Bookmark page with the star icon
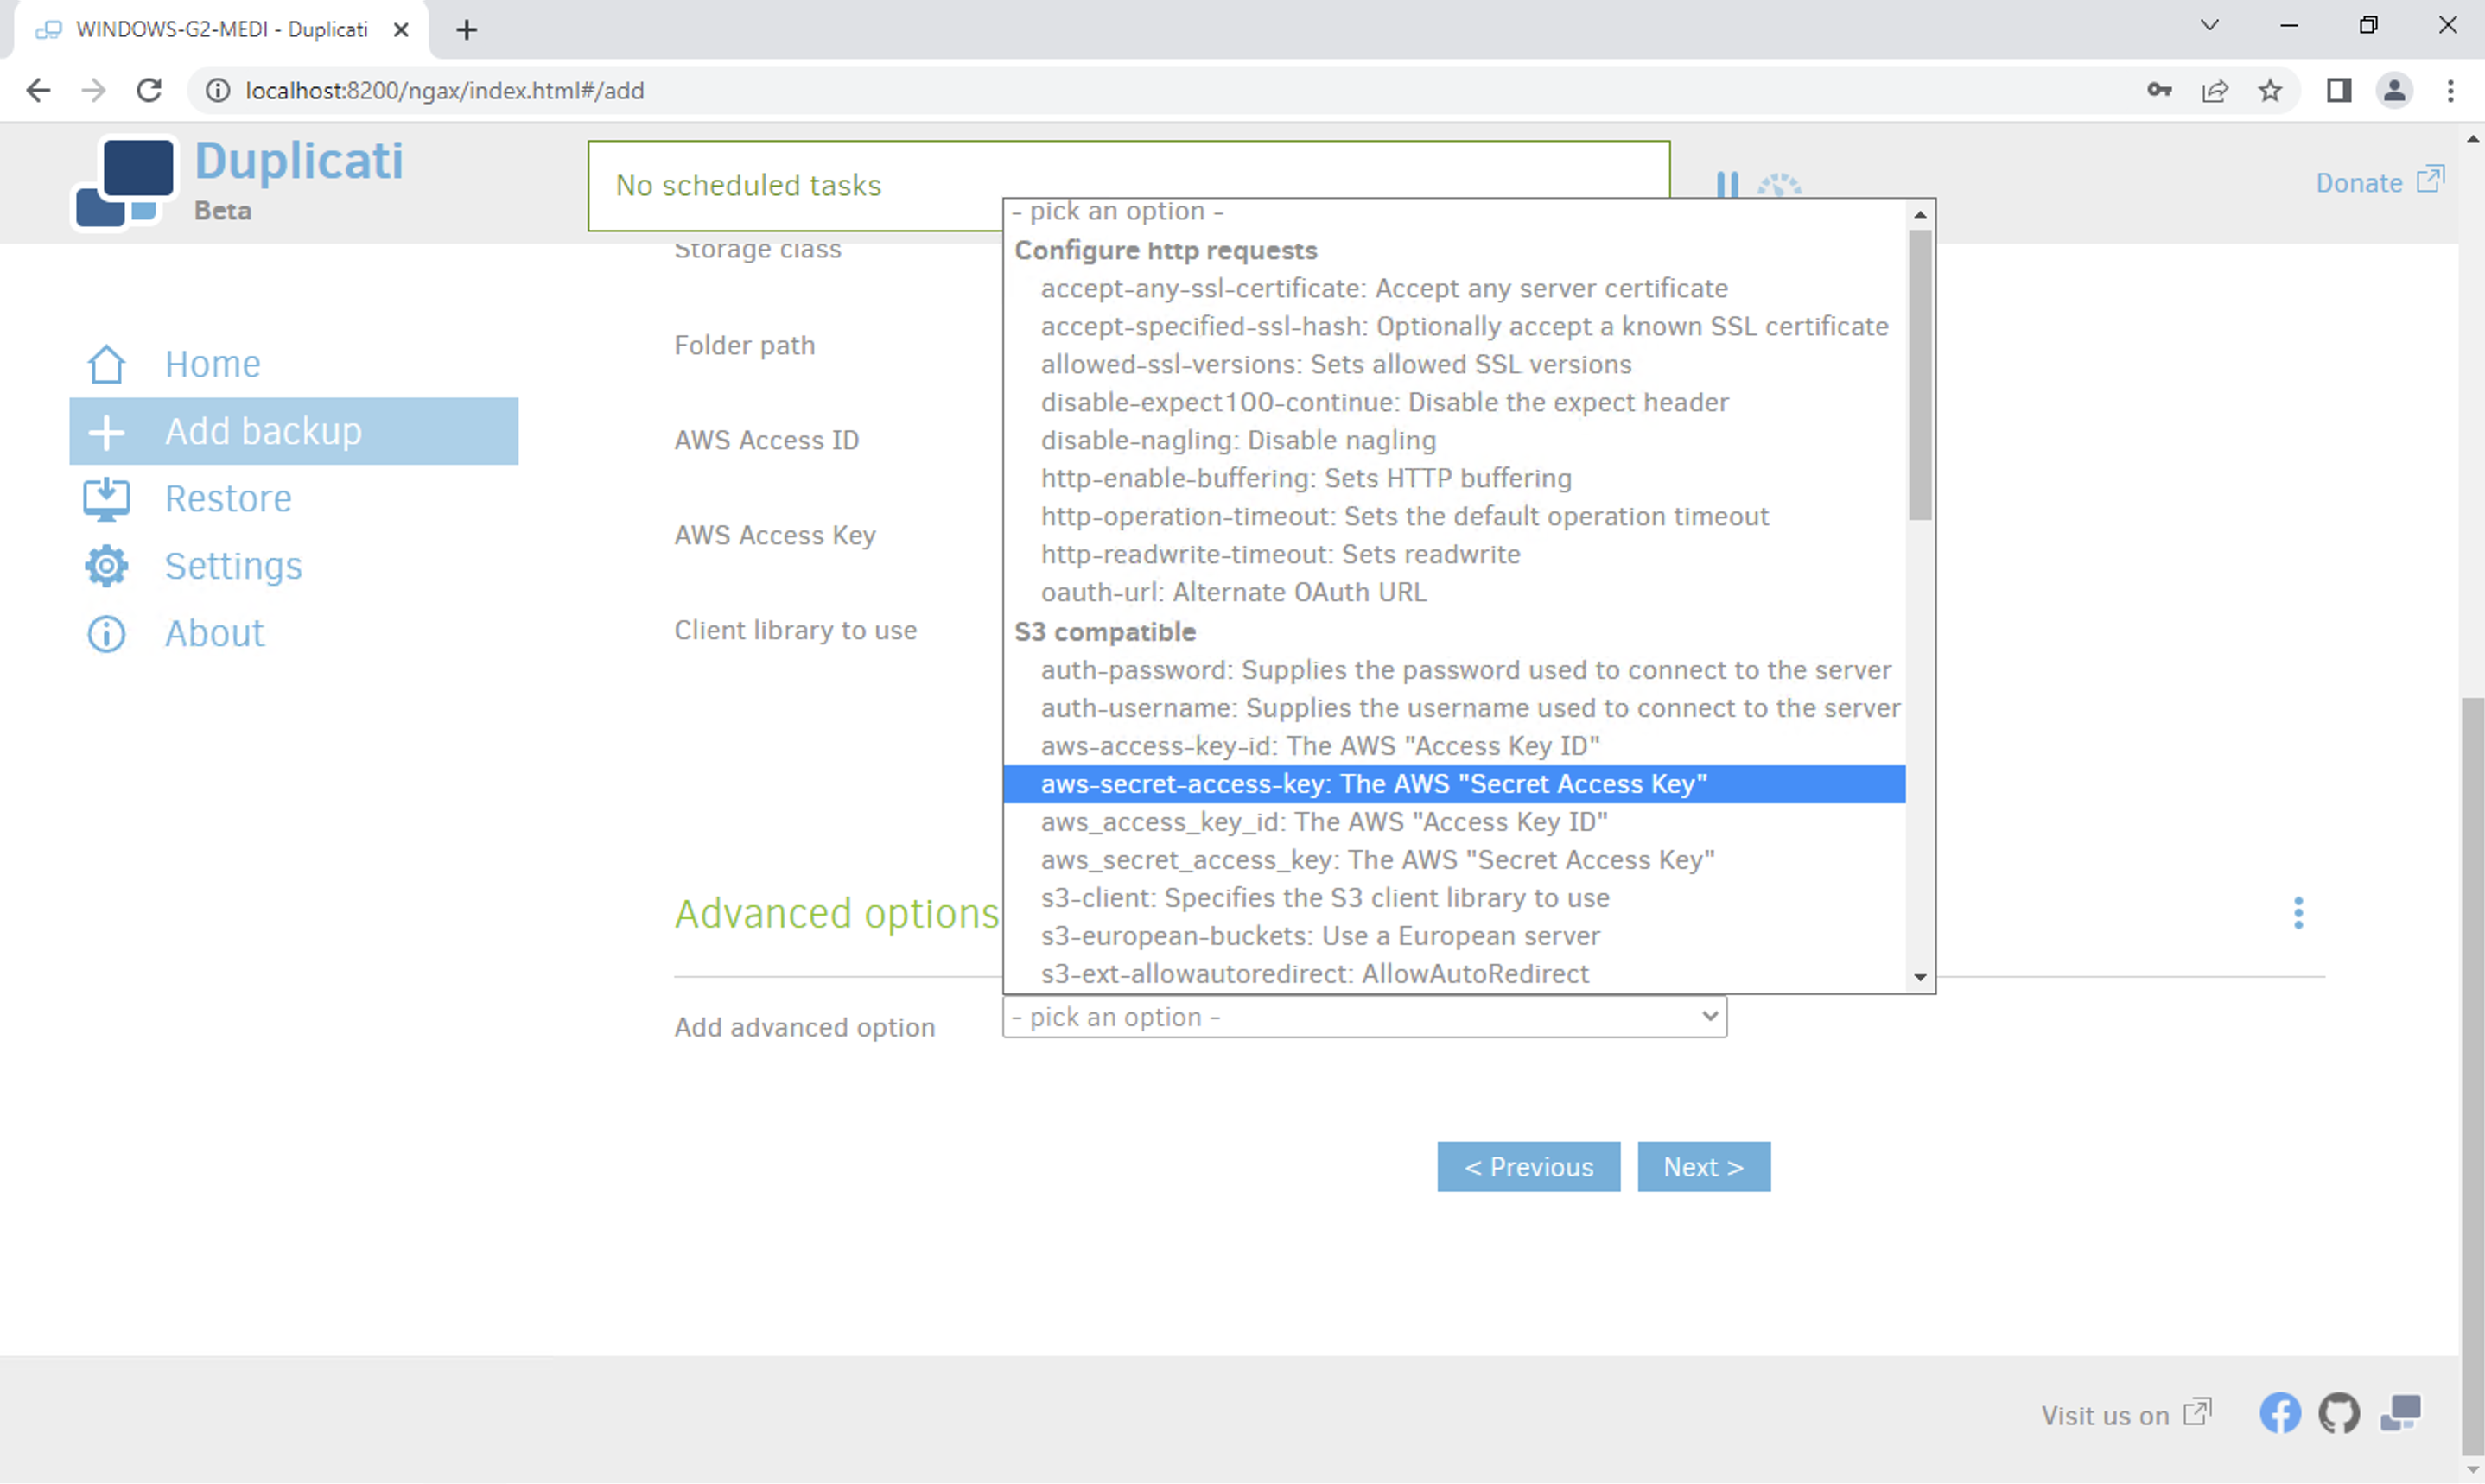The height and width of the screenshot is (1484, 2485). (x=2270, y=91)
